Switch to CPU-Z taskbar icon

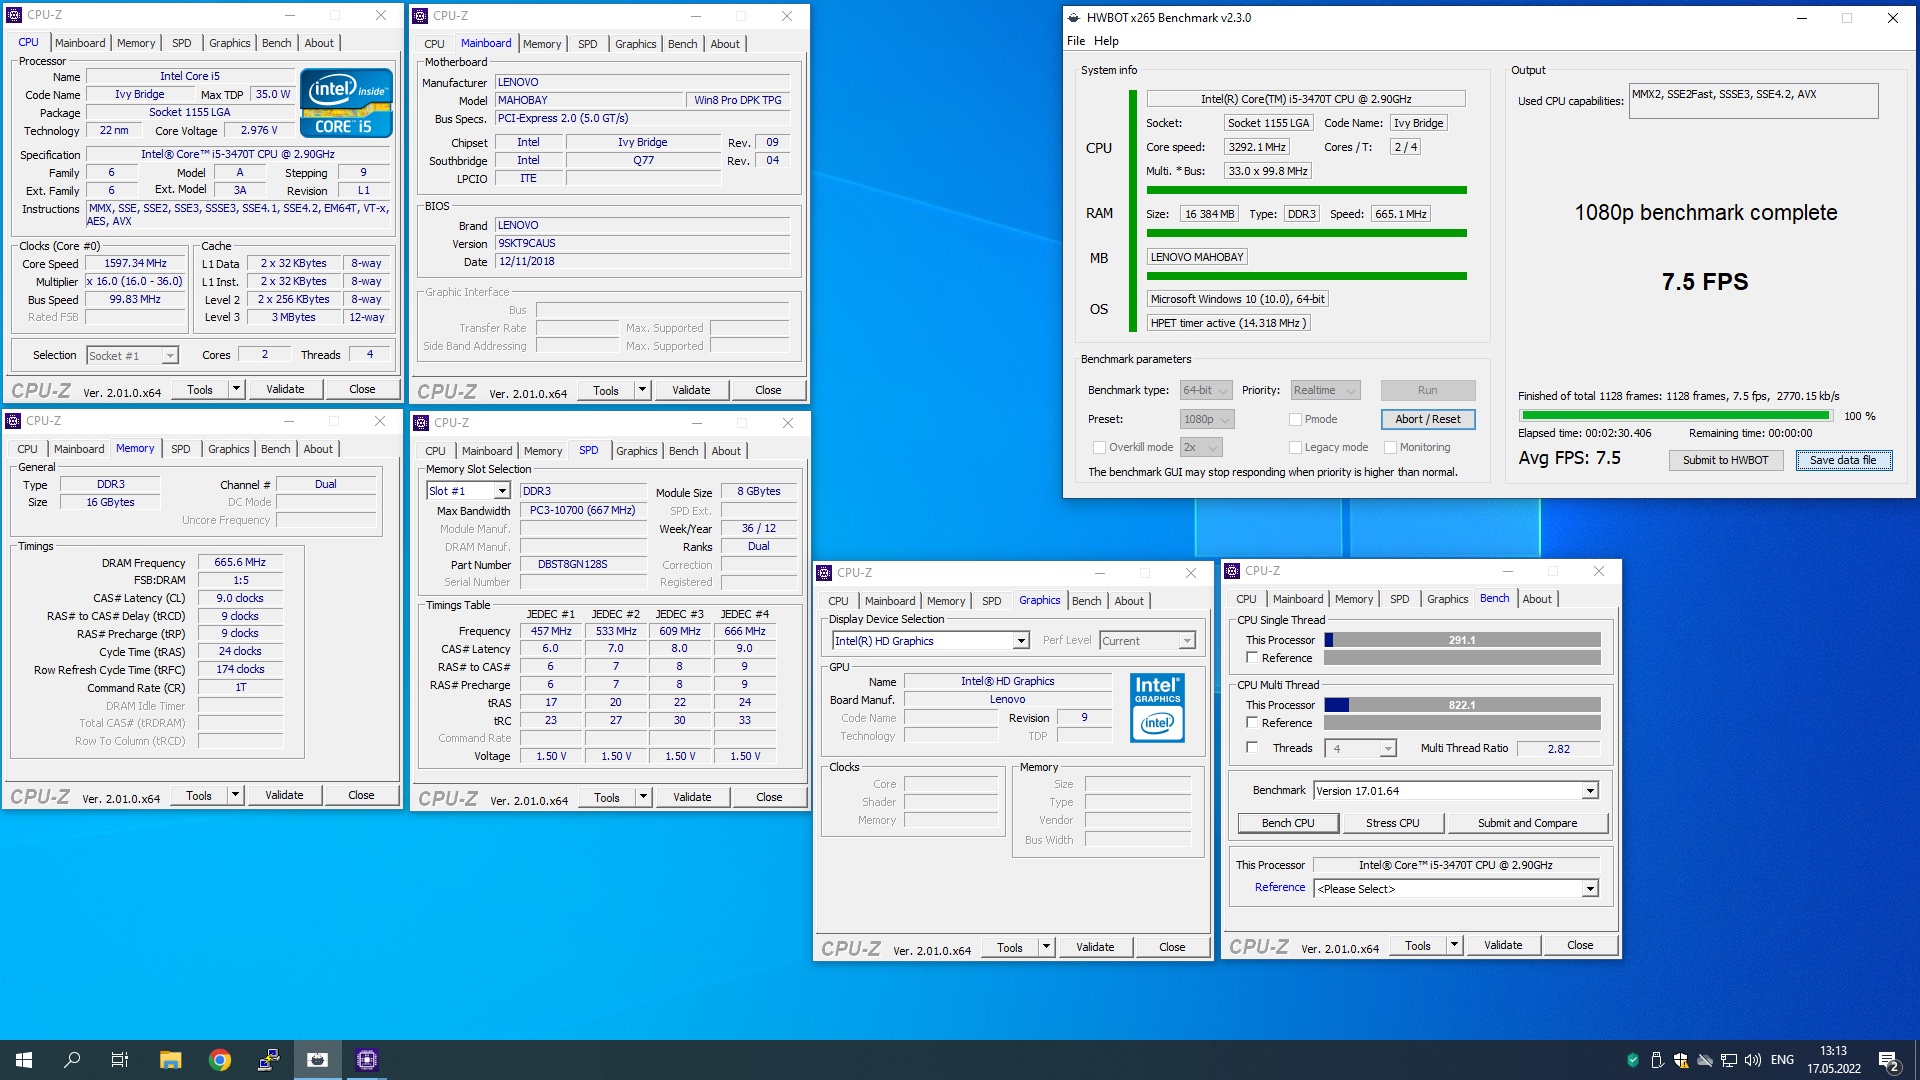(x=367, y=1060)
